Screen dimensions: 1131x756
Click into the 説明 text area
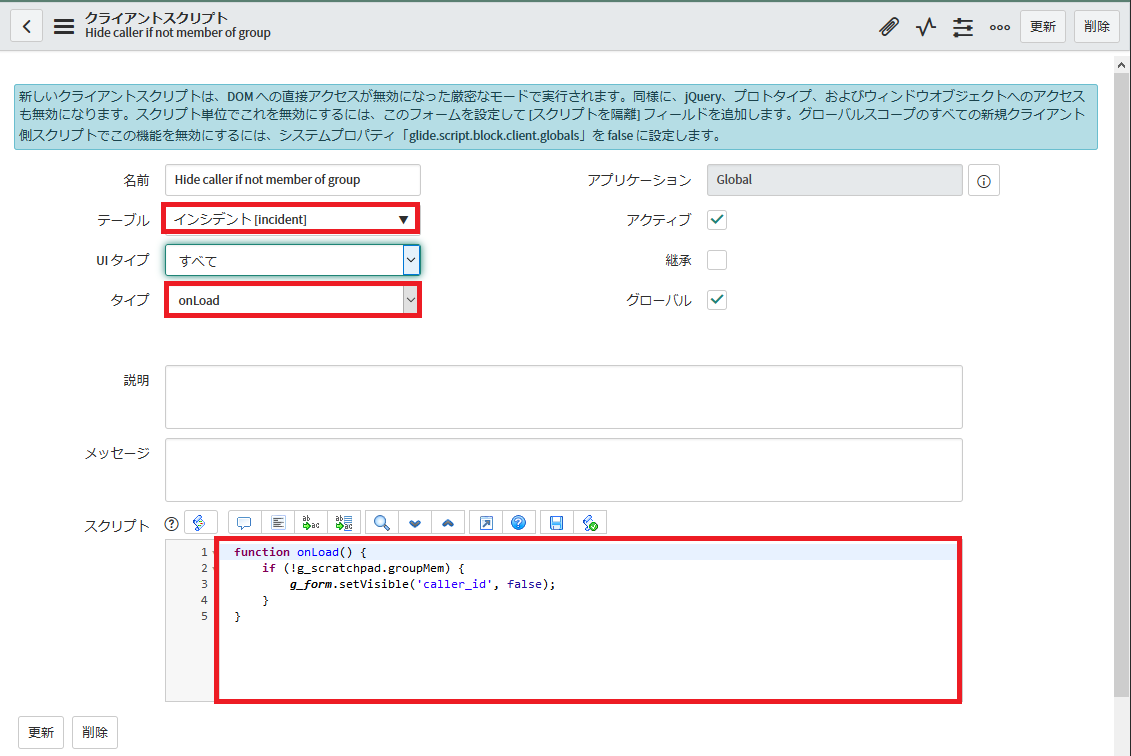click(x=563, y=397)
